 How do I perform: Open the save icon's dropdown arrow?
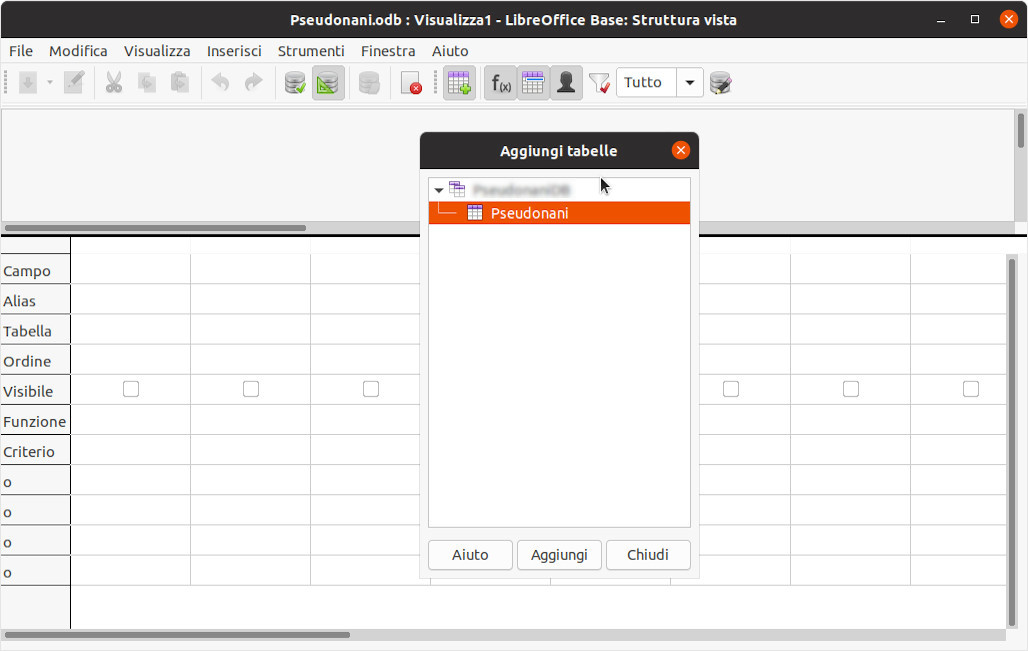[x=50, y=83]
